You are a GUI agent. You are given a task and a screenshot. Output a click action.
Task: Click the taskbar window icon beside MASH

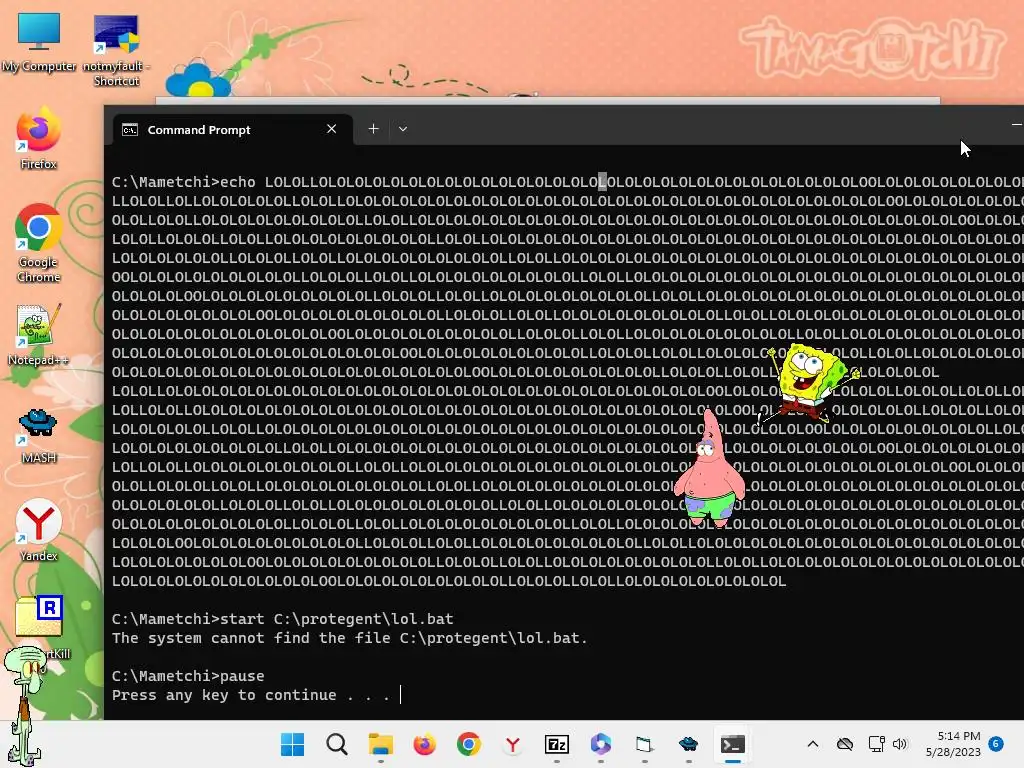[x=644, y=744]
